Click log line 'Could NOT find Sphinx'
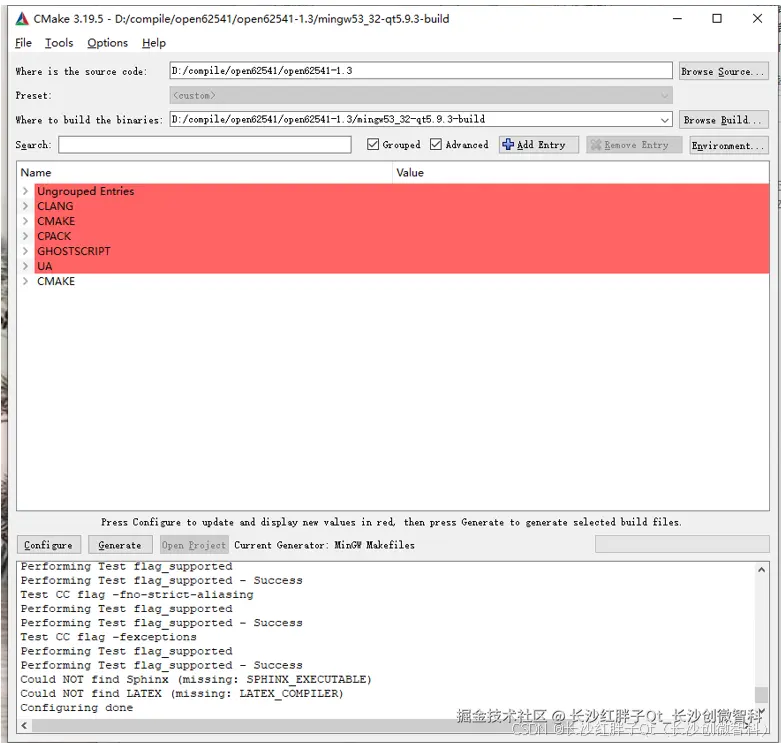 [196, 679]
